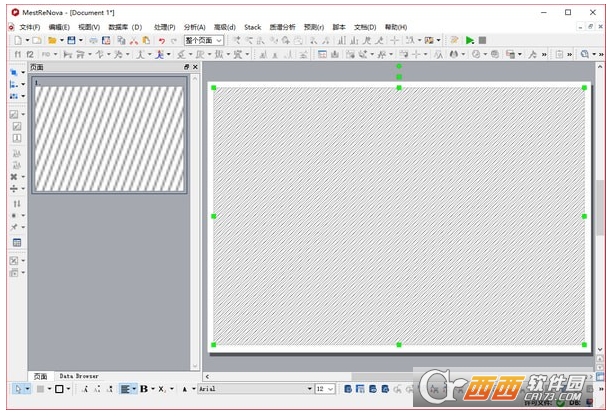Click the text color A button
Image resolution: width=613 pixels, height=417 pixels.
point(185,389)
